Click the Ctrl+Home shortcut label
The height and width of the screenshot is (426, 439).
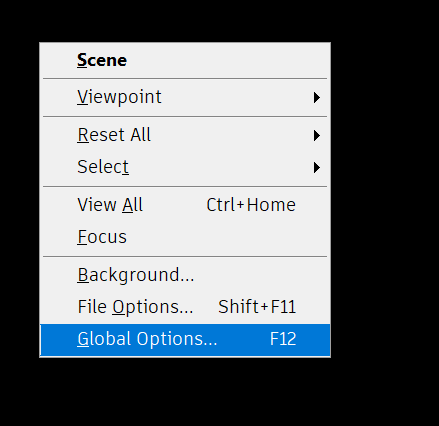[251, 205]
